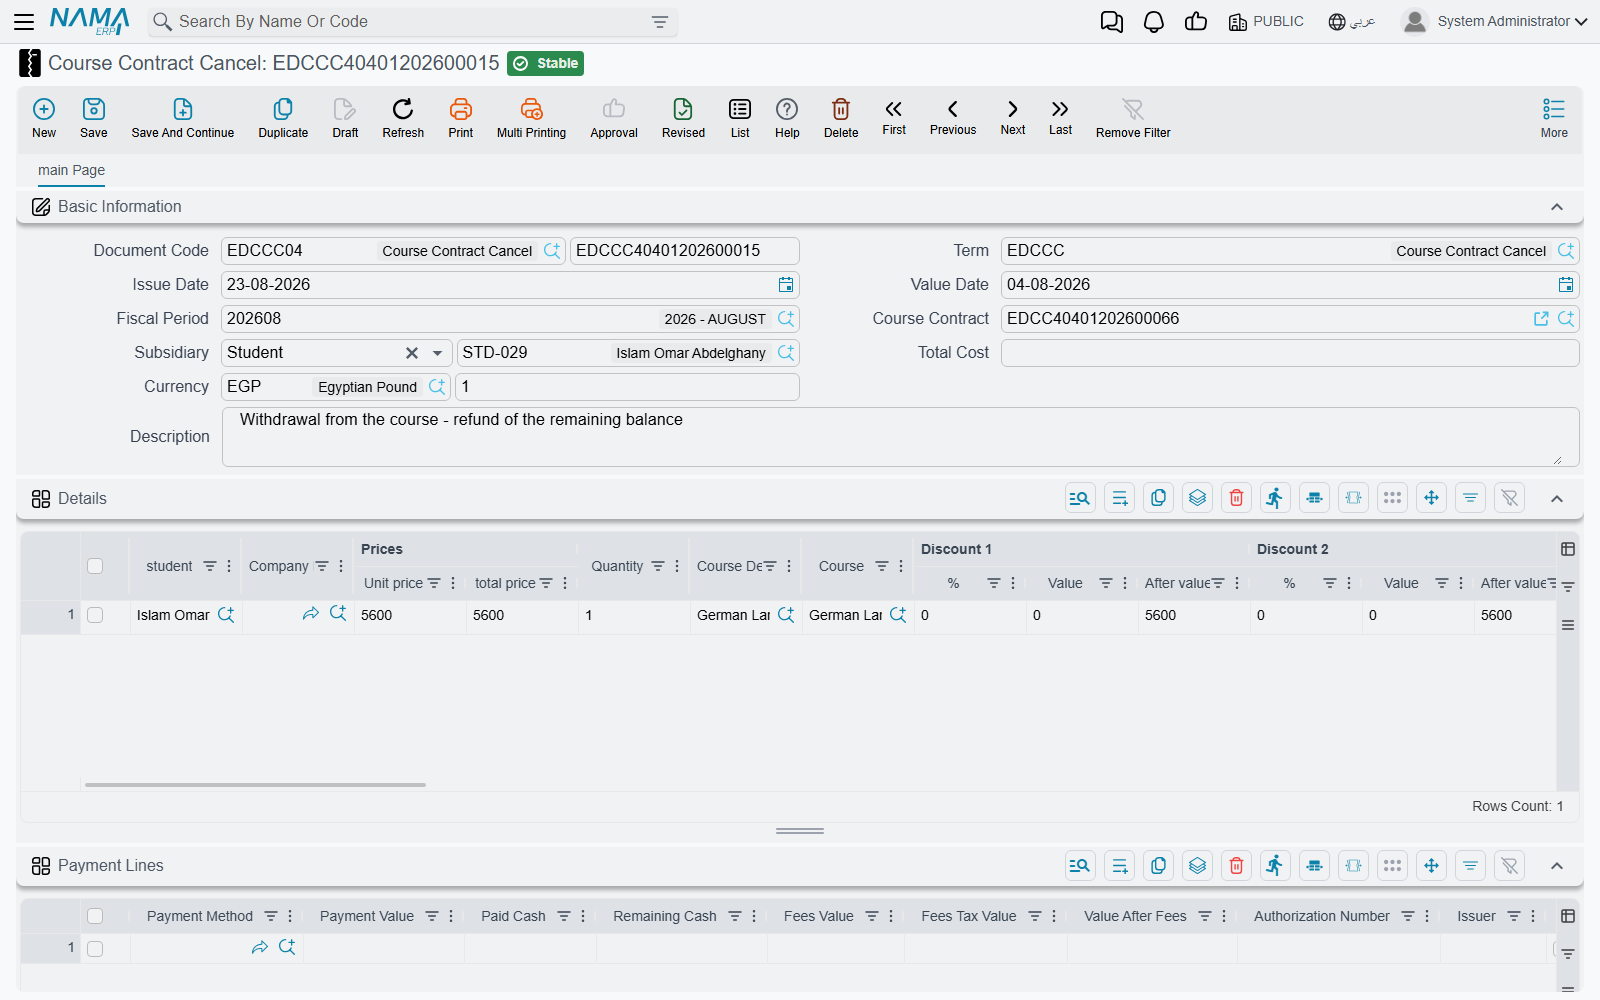Check the first Payment Lines row checkbox
The width and height of the screenshot is (1600, 1000).
pyautogui.click(x=95, y=948)
